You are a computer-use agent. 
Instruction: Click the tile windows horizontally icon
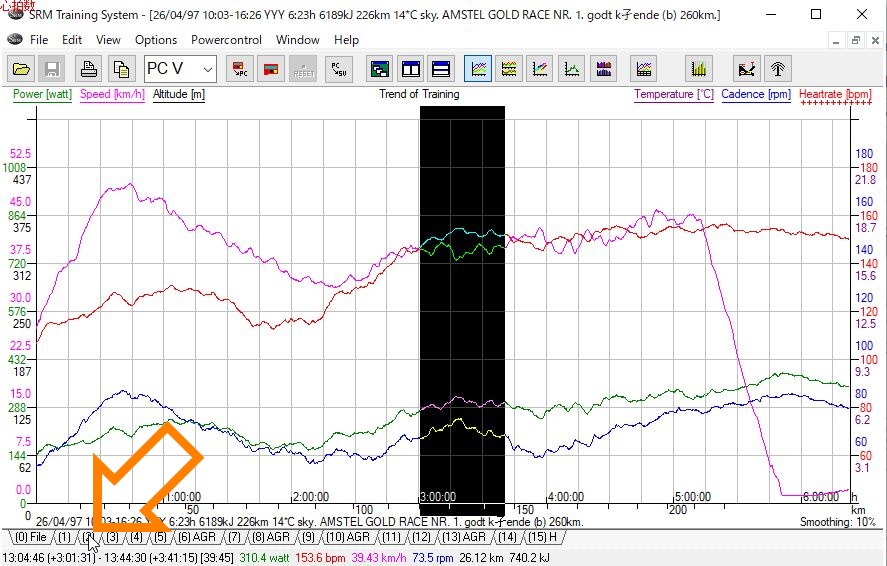tap(441, 69)
